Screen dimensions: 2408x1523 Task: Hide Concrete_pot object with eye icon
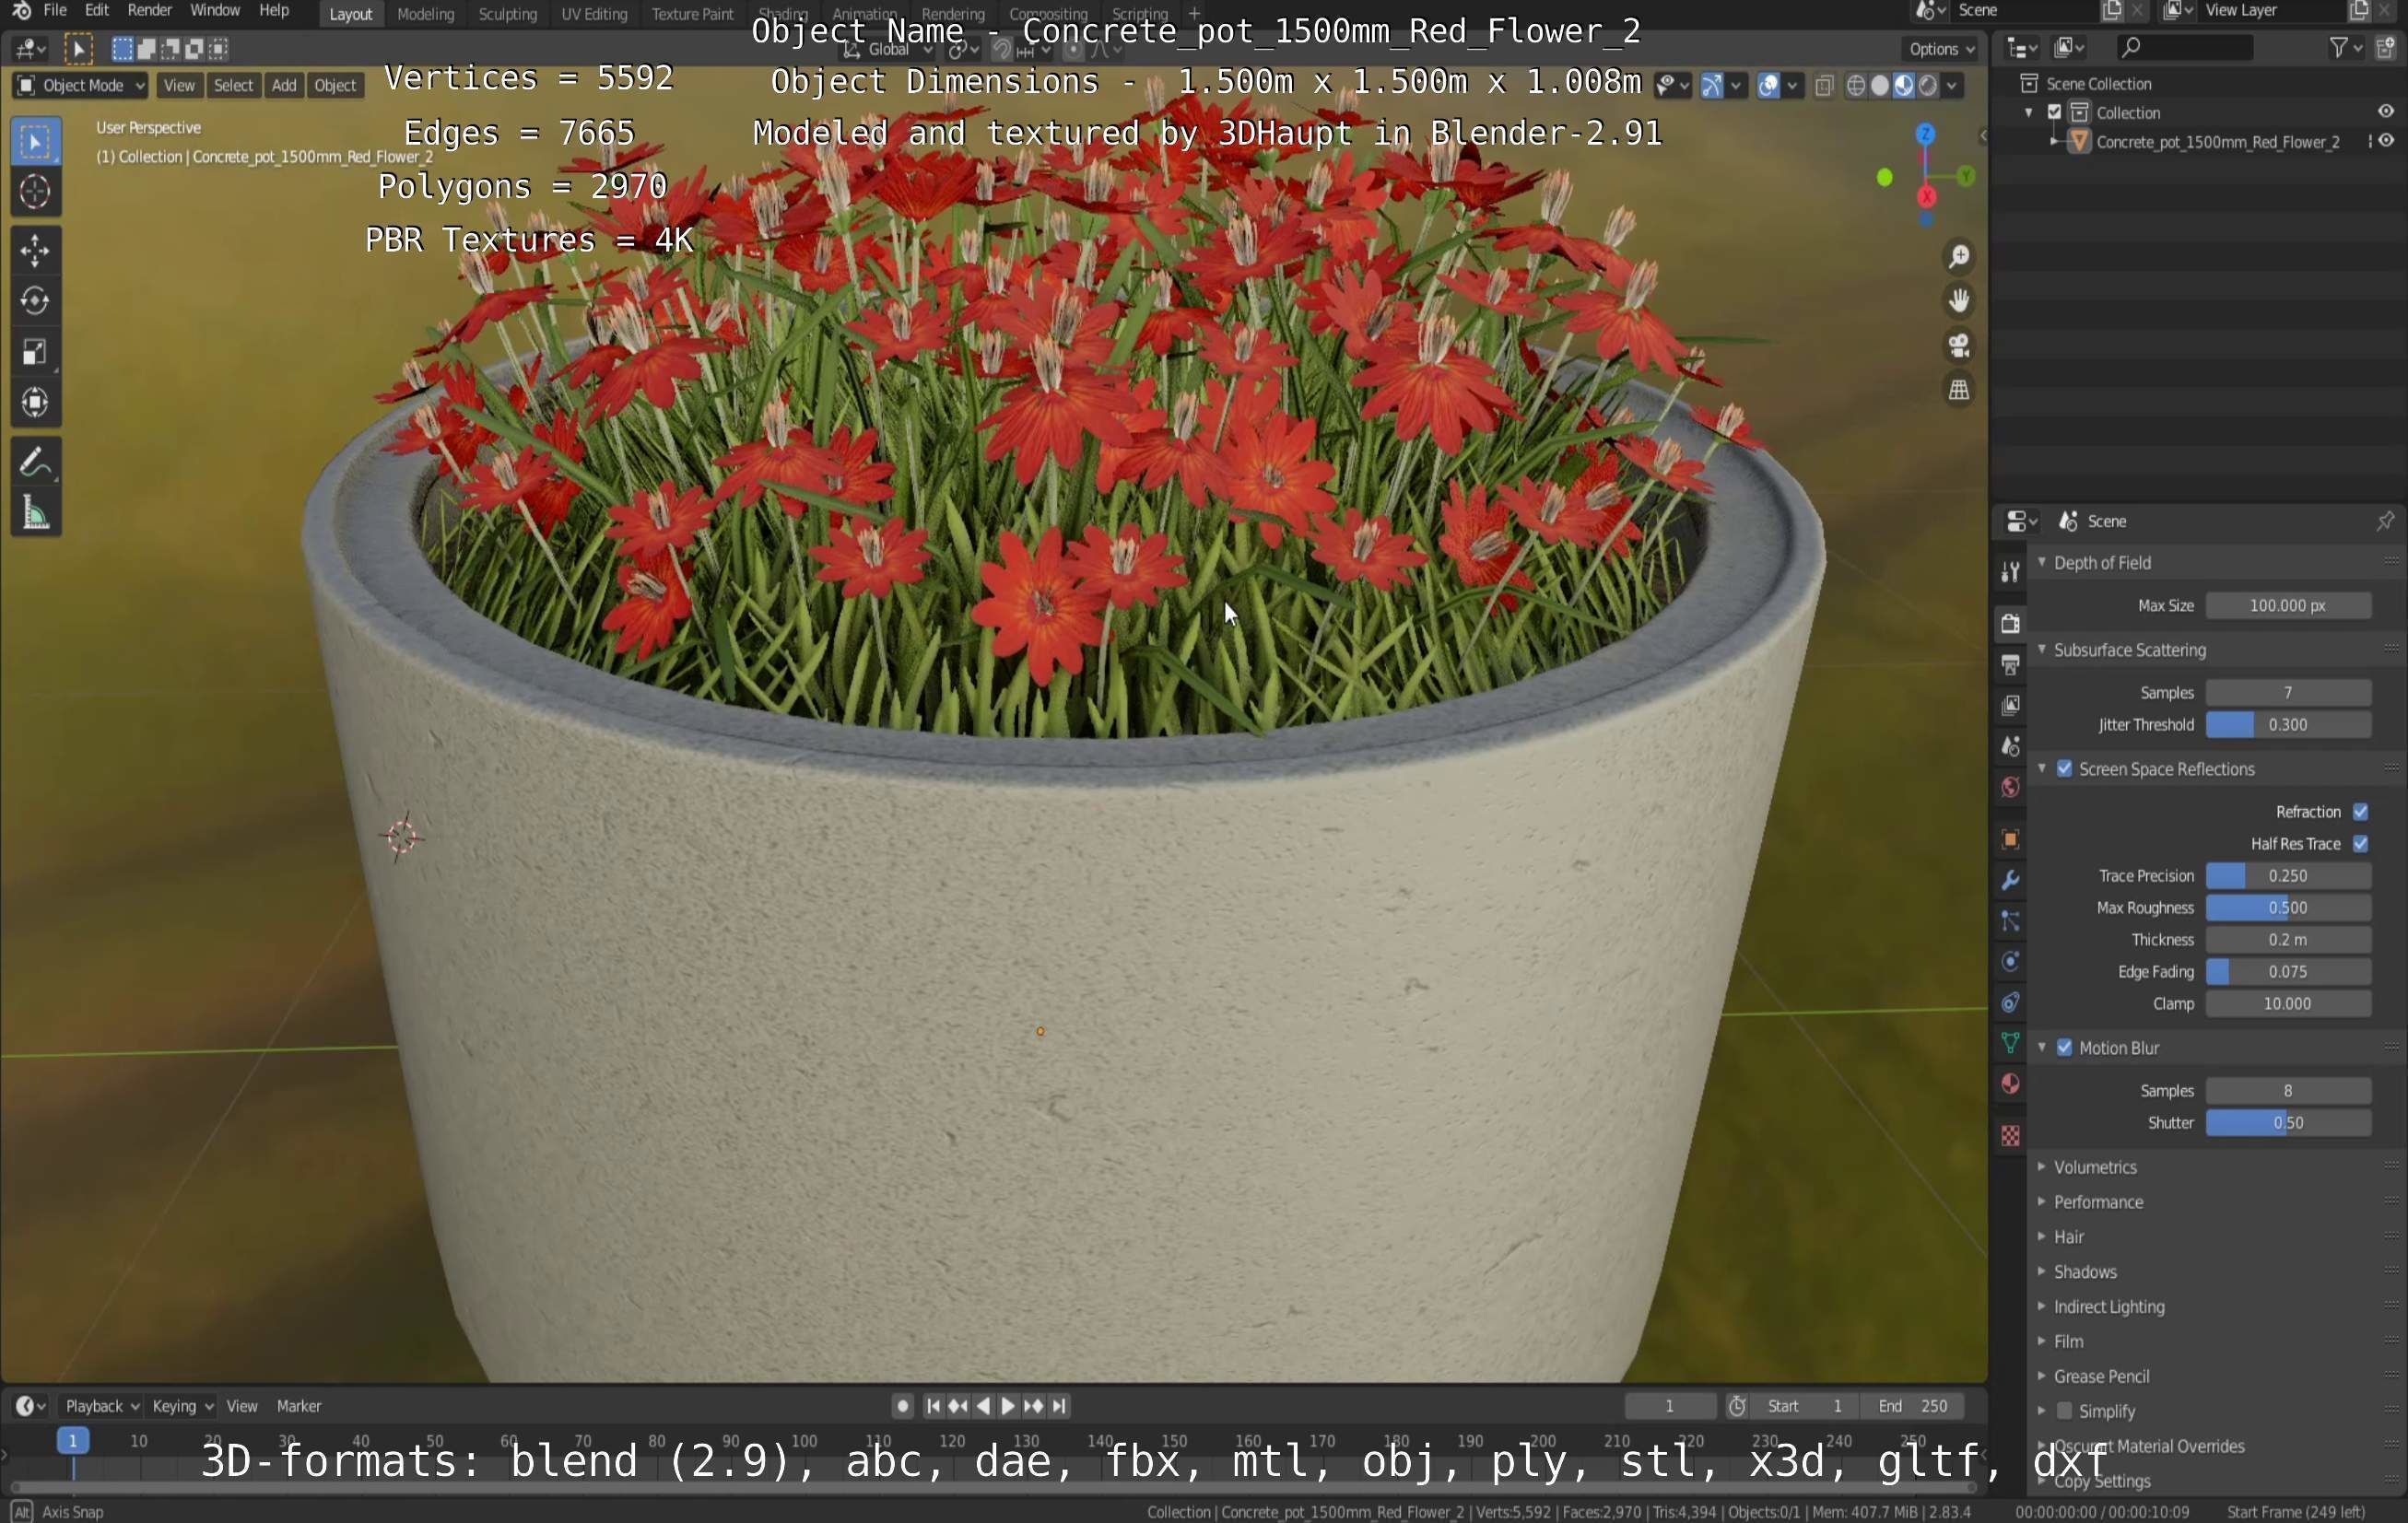[x=2385, y=141]
